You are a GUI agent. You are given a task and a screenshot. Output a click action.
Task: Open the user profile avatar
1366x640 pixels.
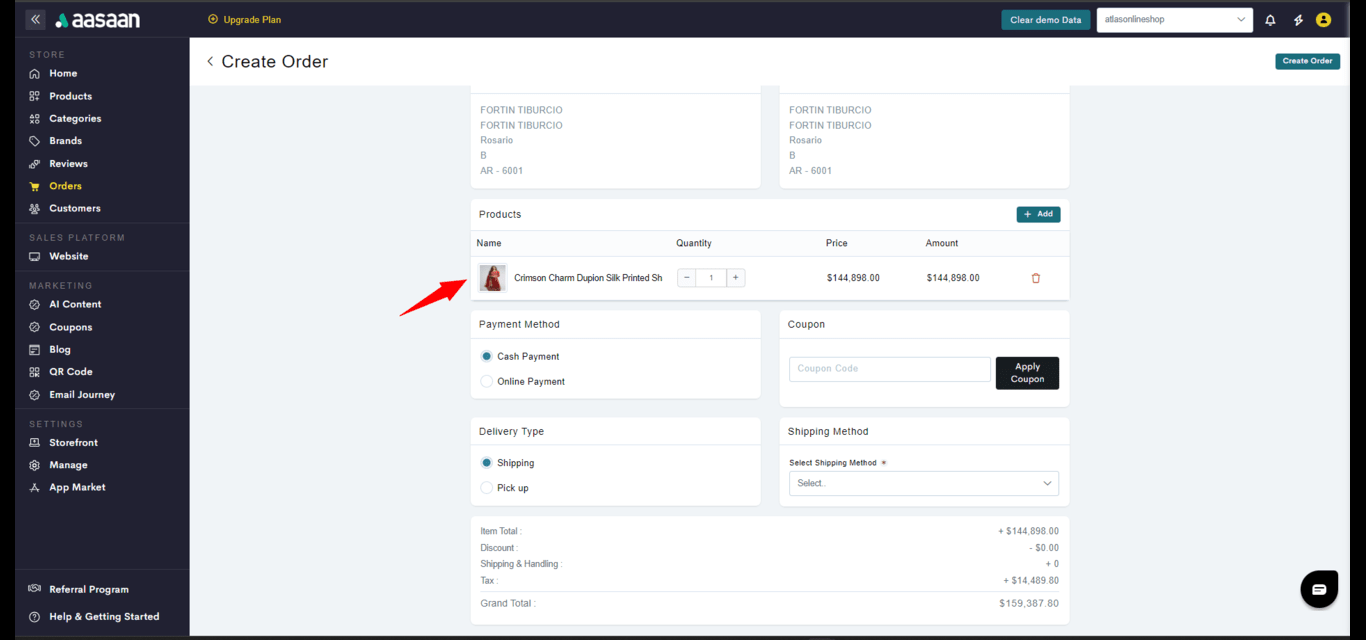coord(1323,20)
